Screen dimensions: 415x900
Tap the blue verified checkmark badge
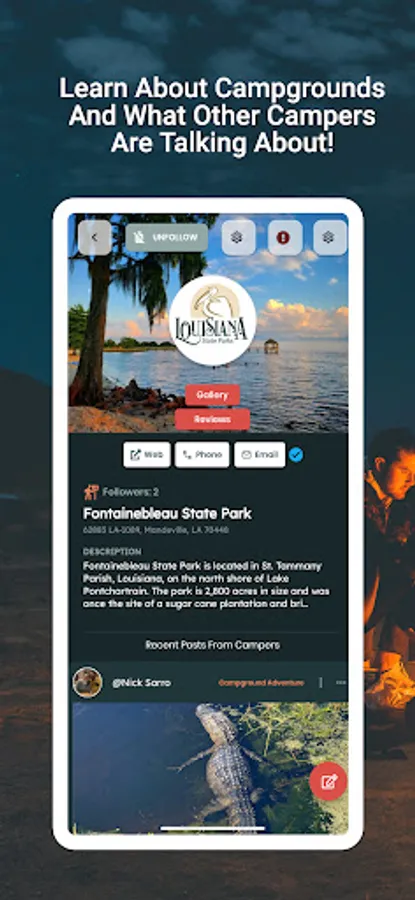click(x=296, y=455)
